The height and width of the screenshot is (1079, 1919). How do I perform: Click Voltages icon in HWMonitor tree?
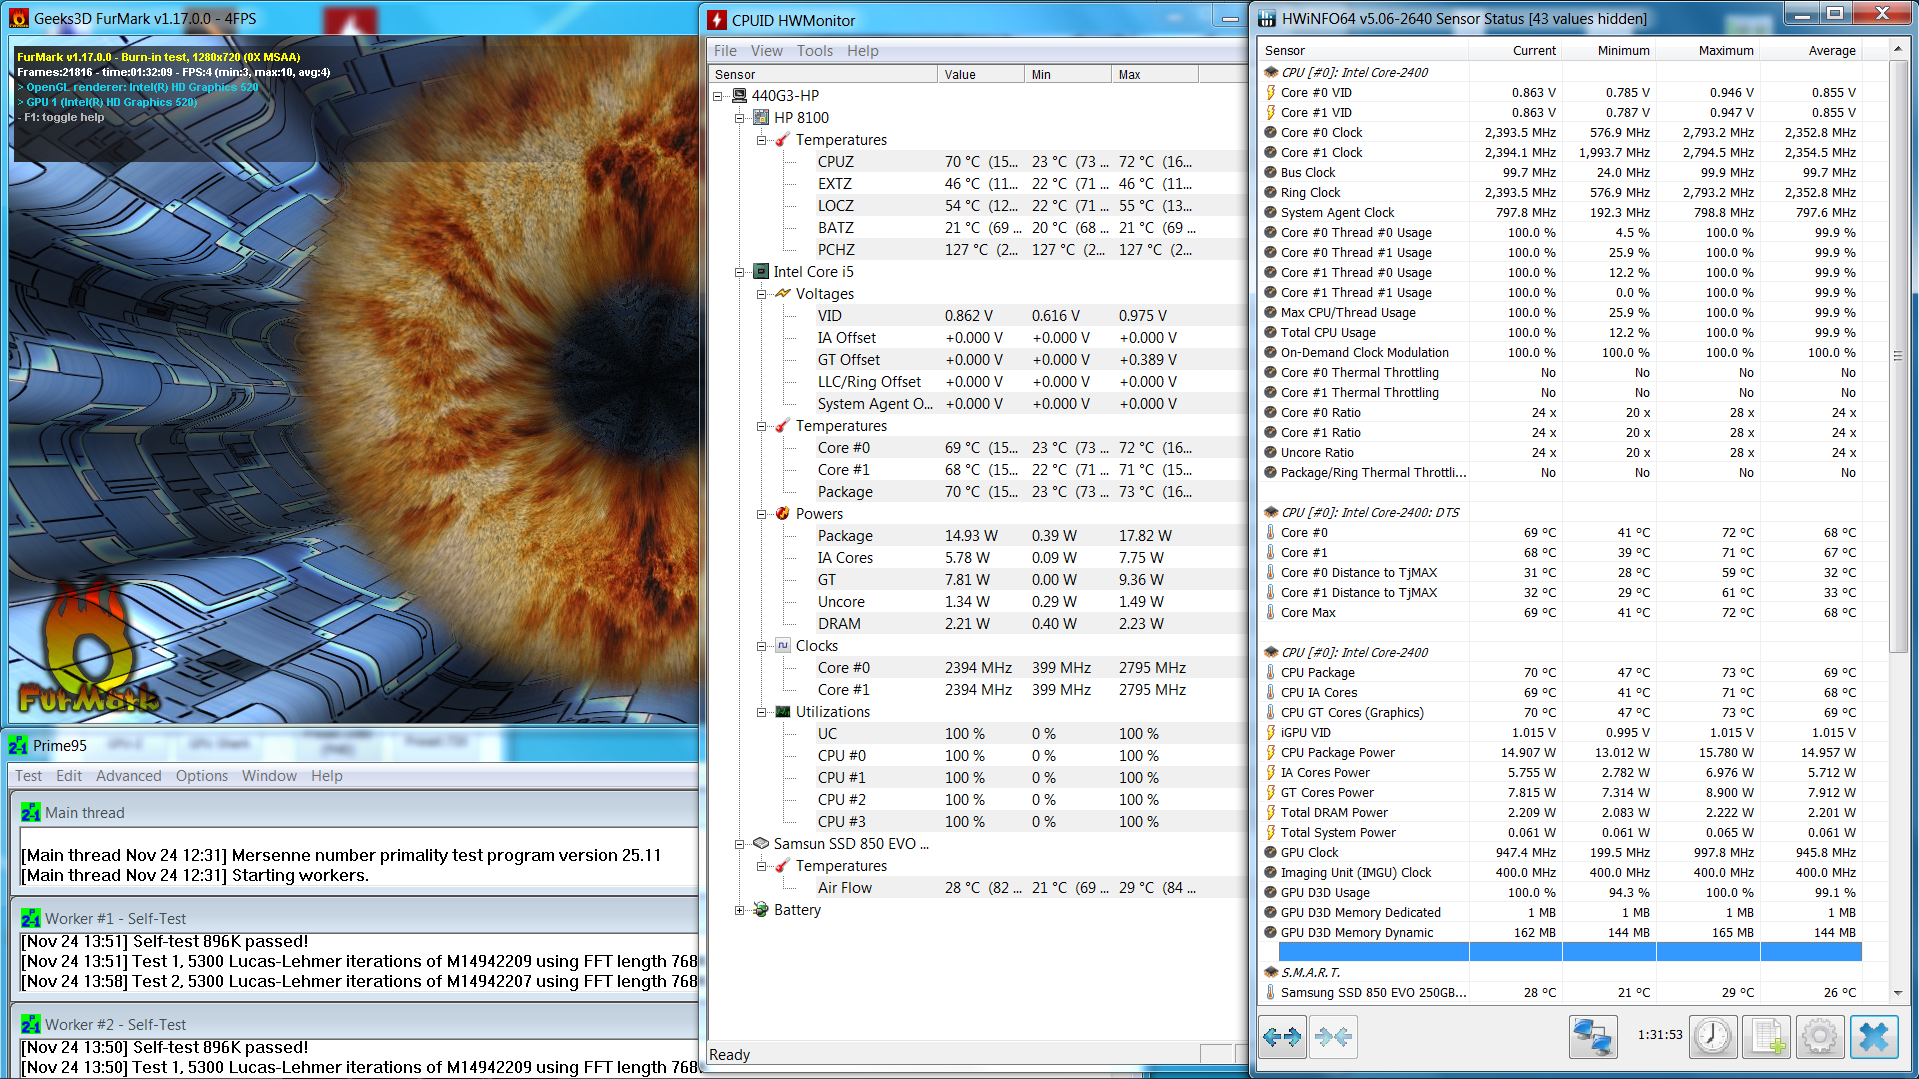[x=783, y=293]
